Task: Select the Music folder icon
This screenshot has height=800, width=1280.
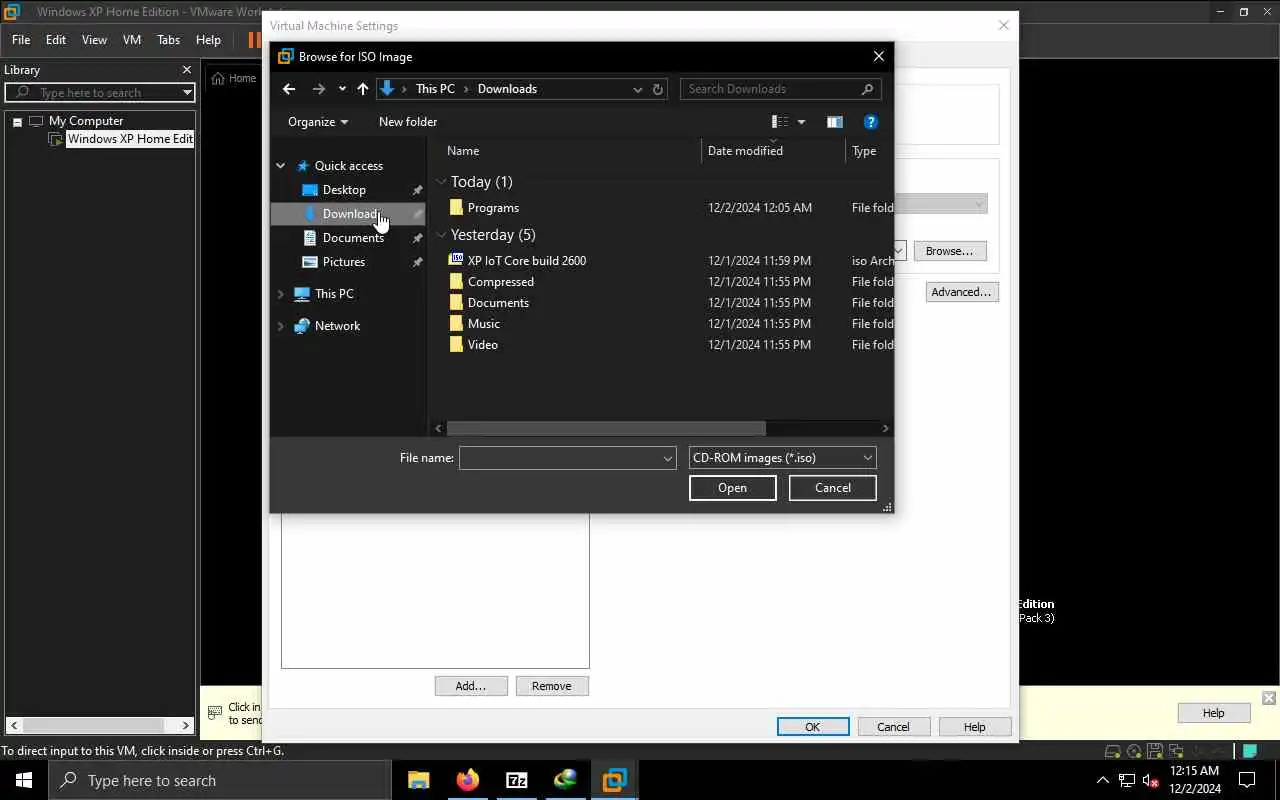Action: [x=456, y=324]
